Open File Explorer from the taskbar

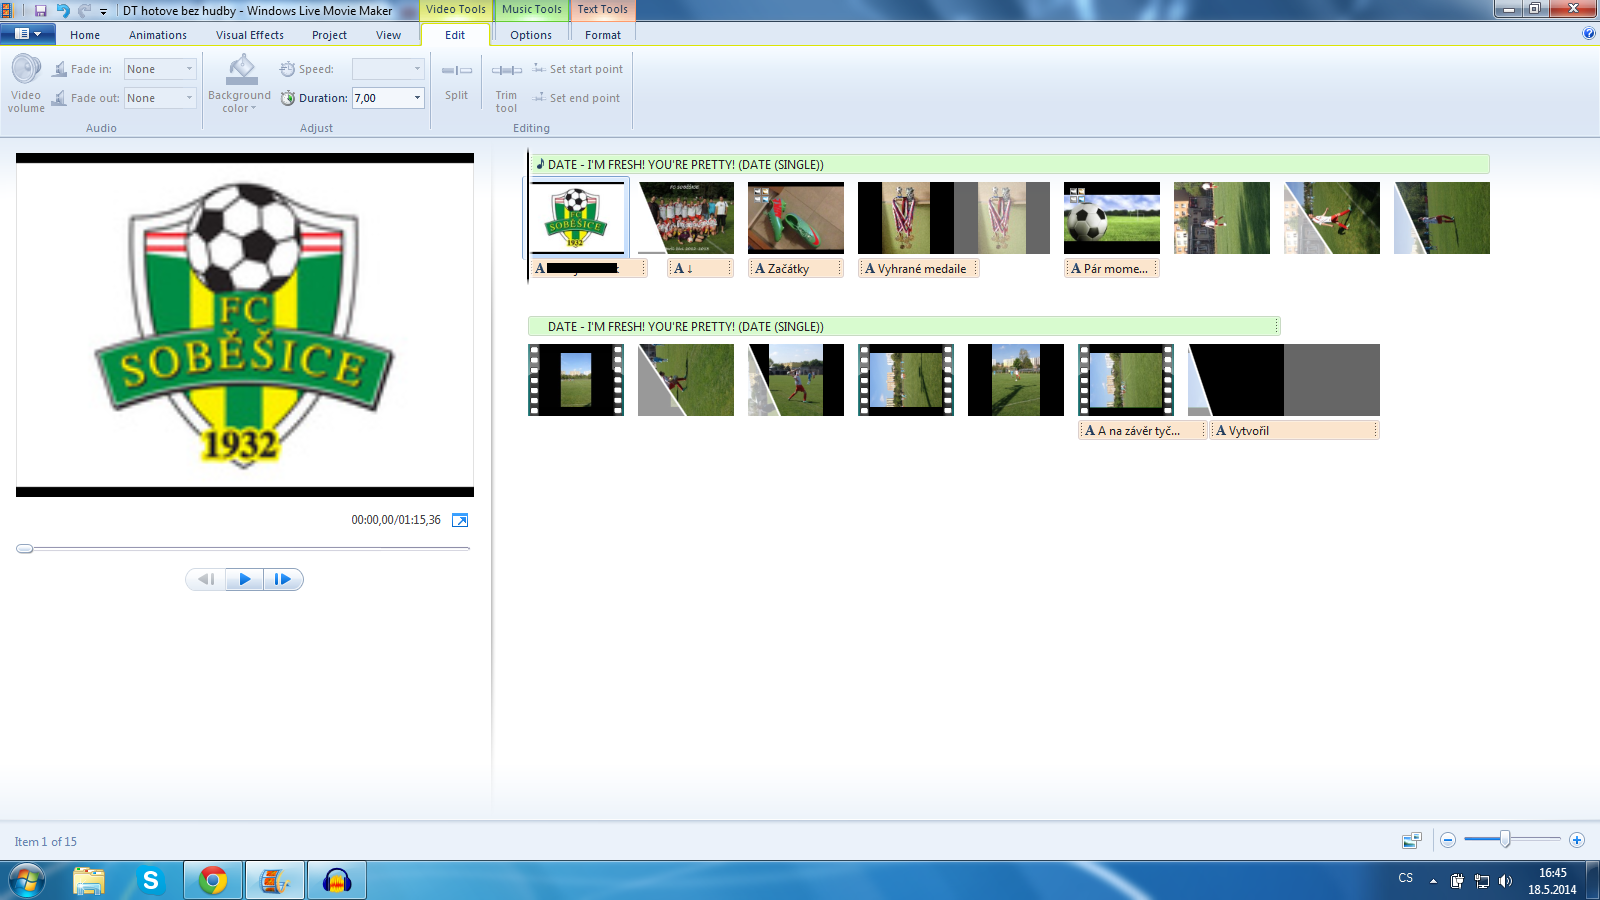point(89,880)
